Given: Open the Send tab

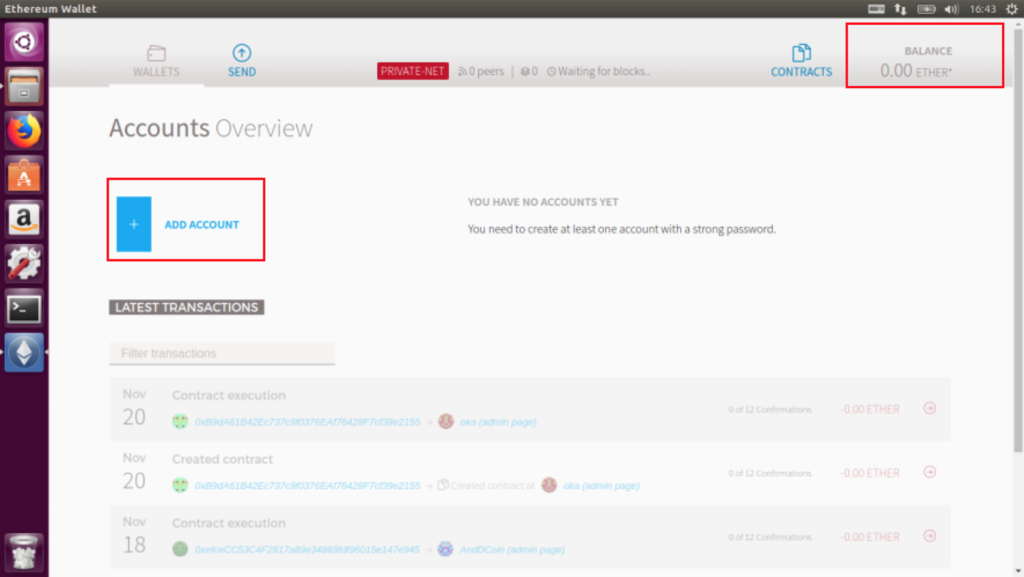Looking at the screenshot, I should 242,61.
